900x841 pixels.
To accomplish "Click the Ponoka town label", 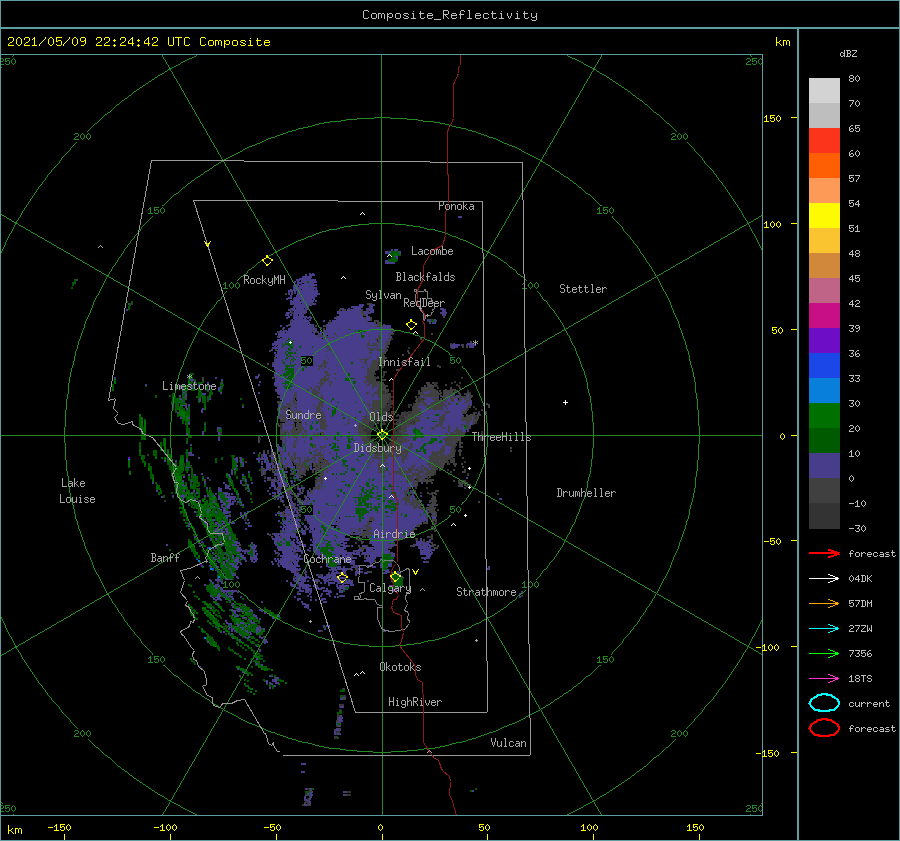I will tap(456, 206).
